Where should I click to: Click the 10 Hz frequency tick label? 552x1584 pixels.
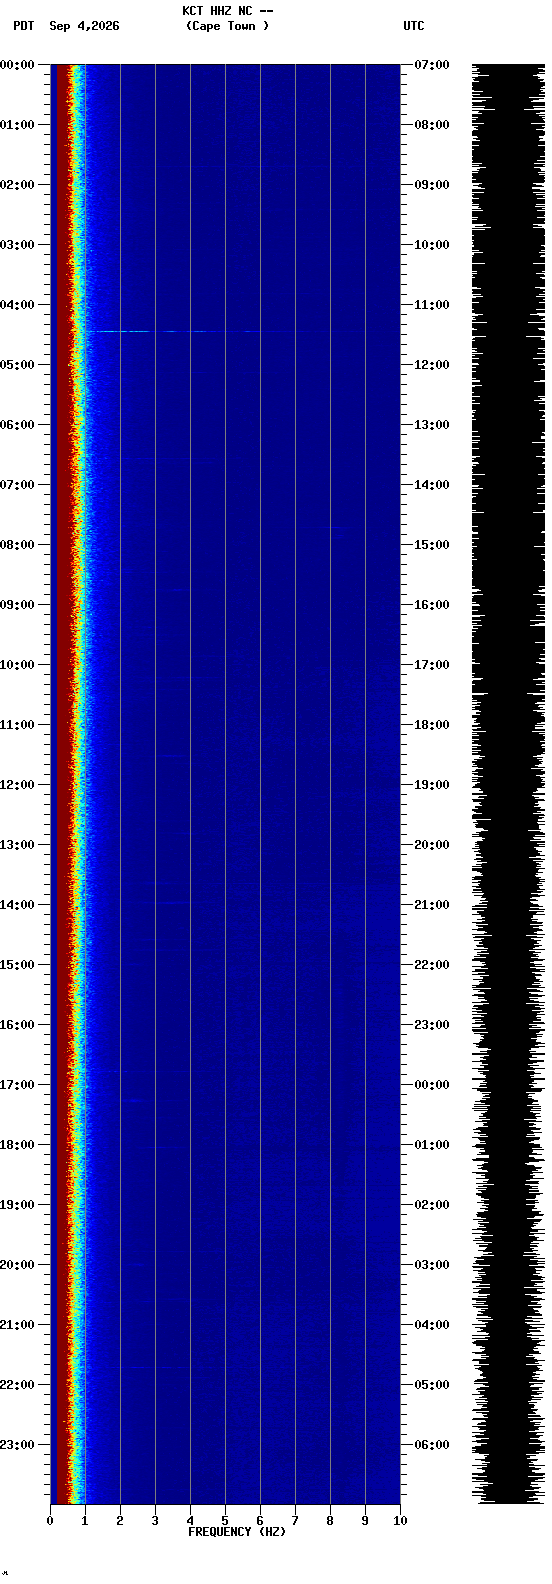click(x=400, y=1521)
